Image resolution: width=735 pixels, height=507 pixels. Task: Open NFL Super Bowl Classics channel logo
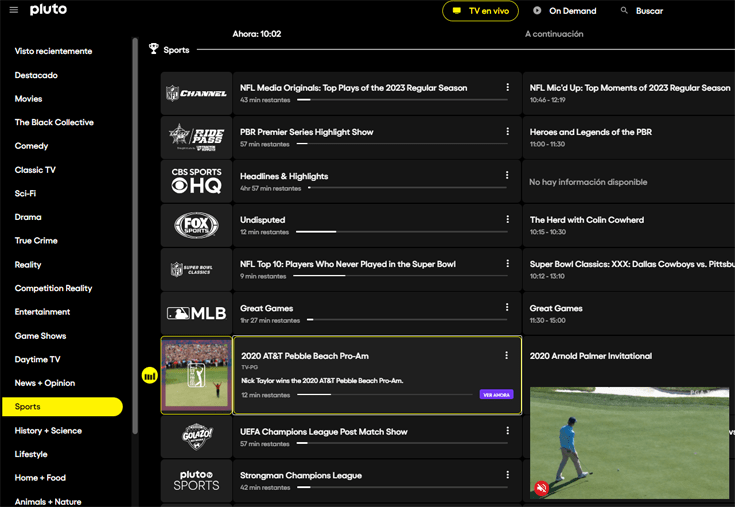[196, 269]
